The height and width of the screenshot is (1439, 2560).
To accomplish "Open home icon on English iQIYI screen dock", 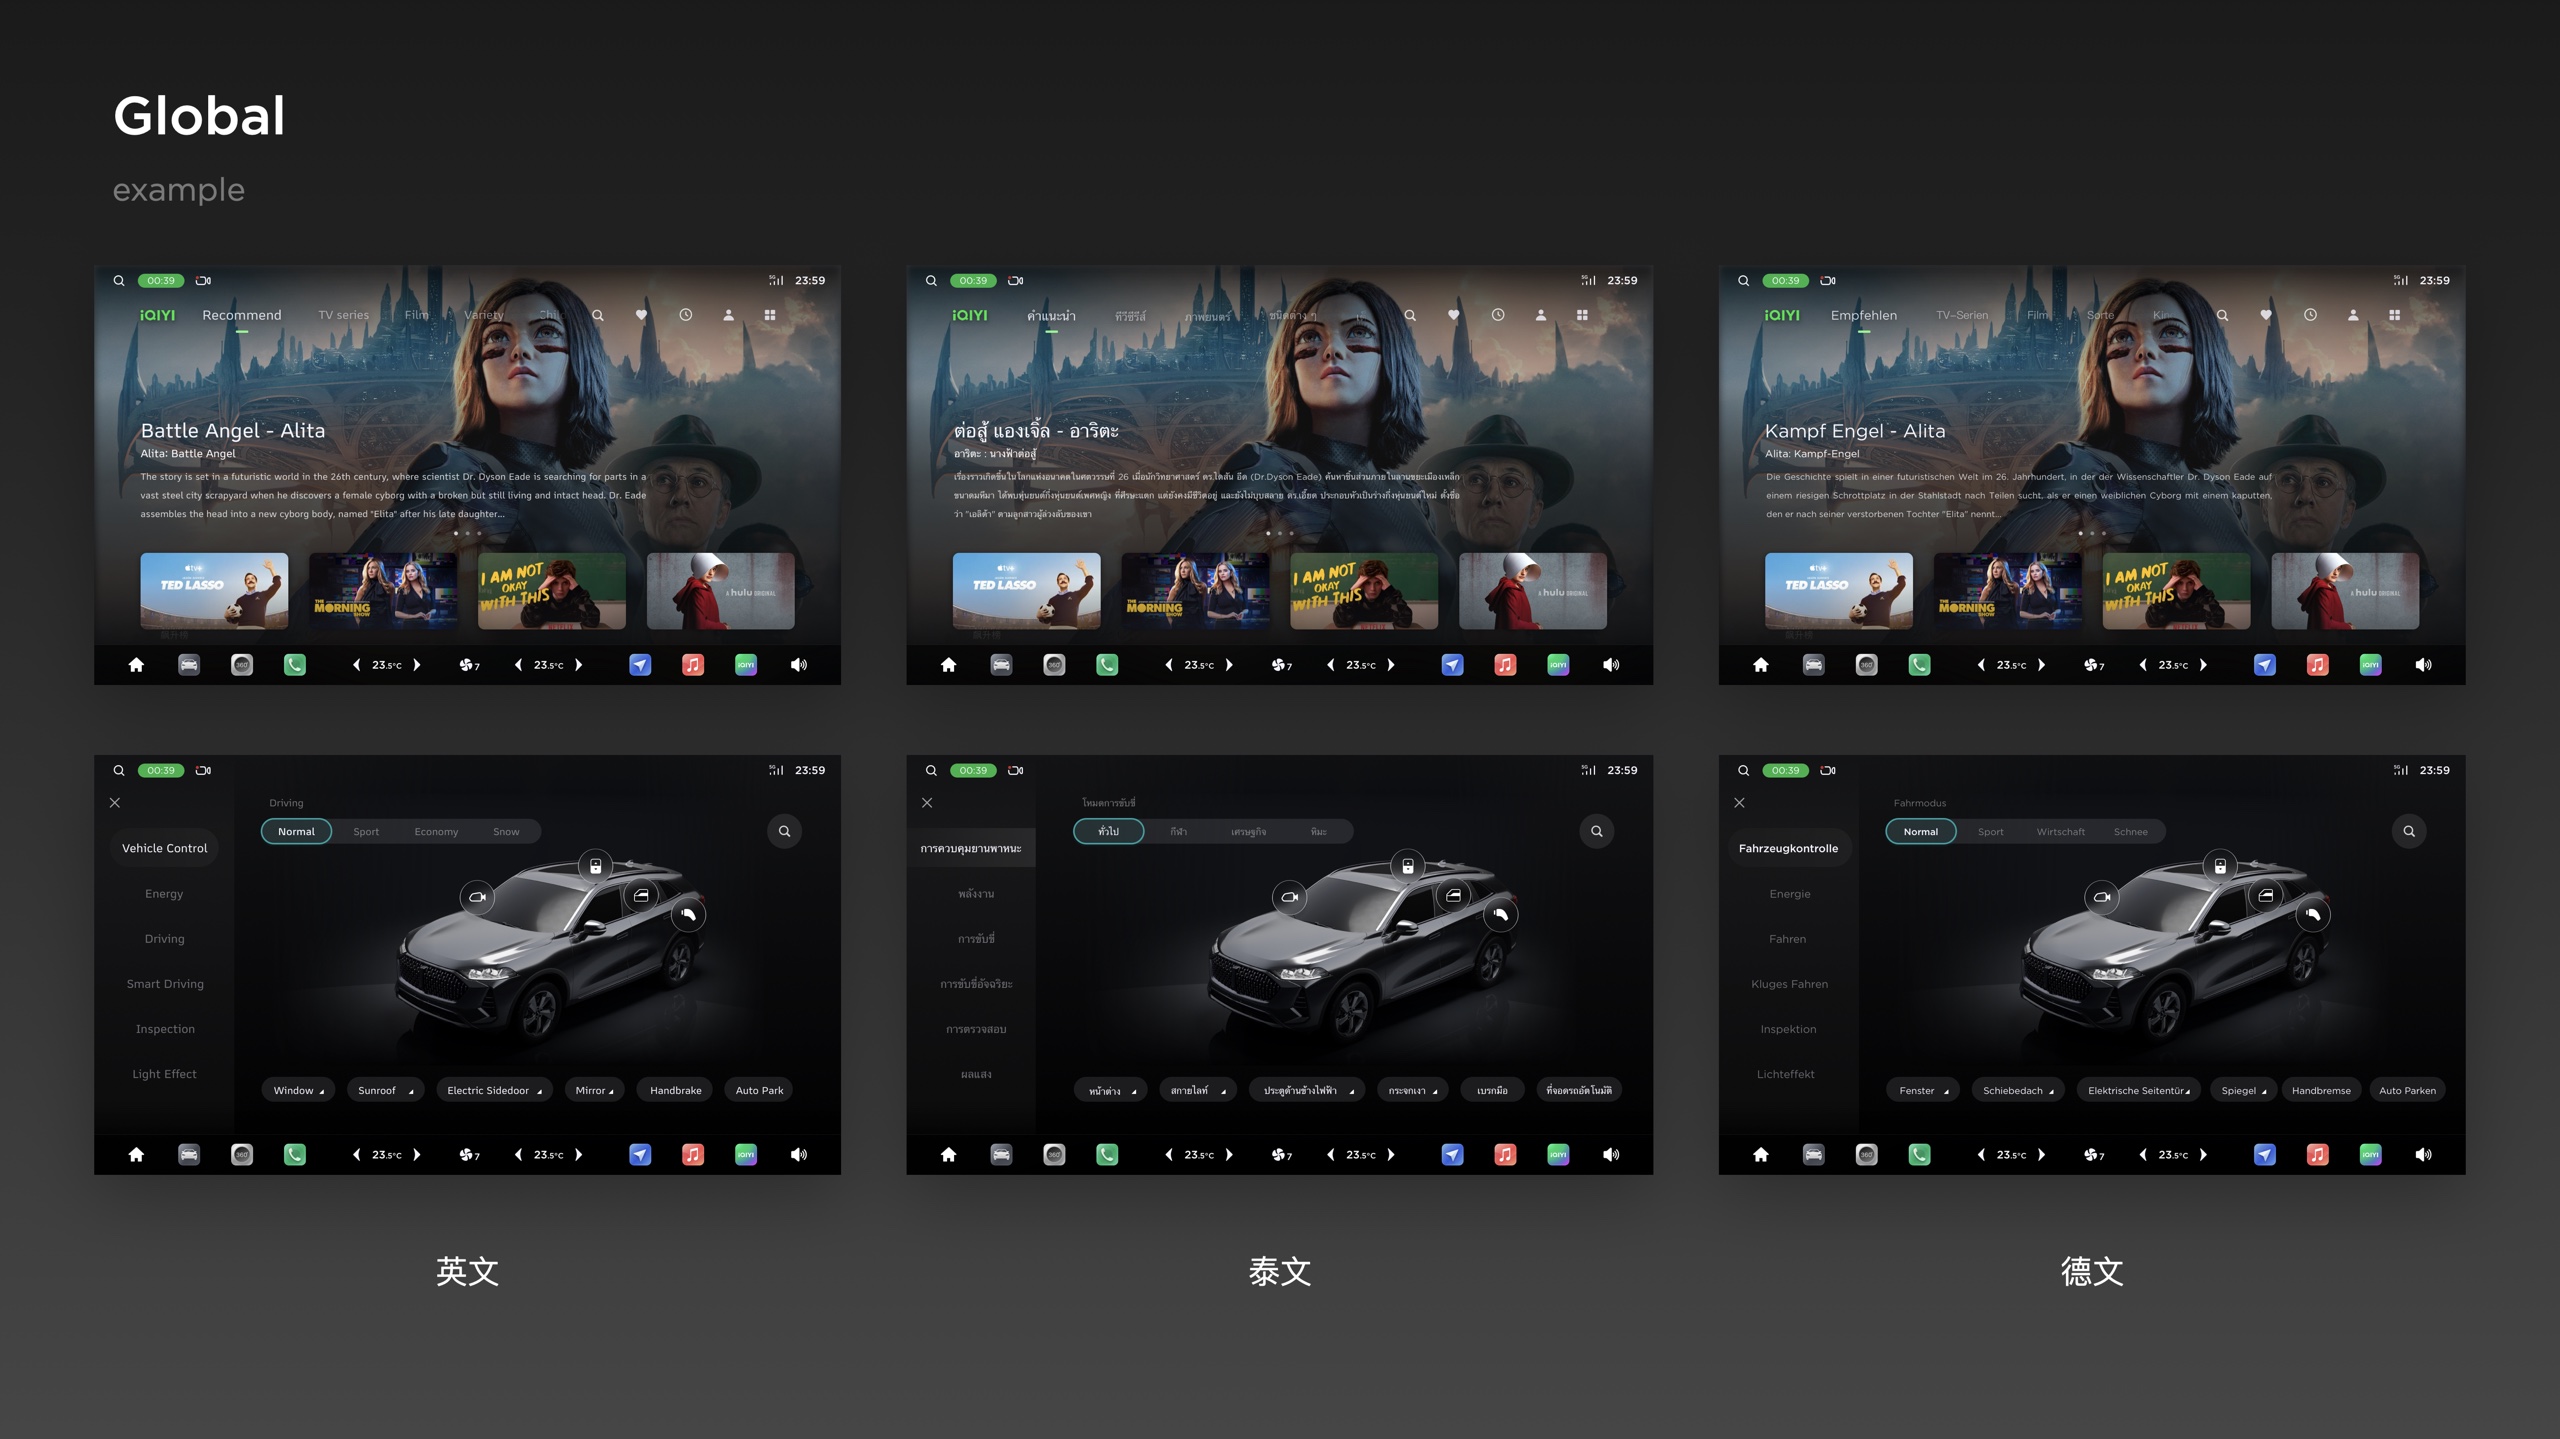I will click(x=136, y=665).
